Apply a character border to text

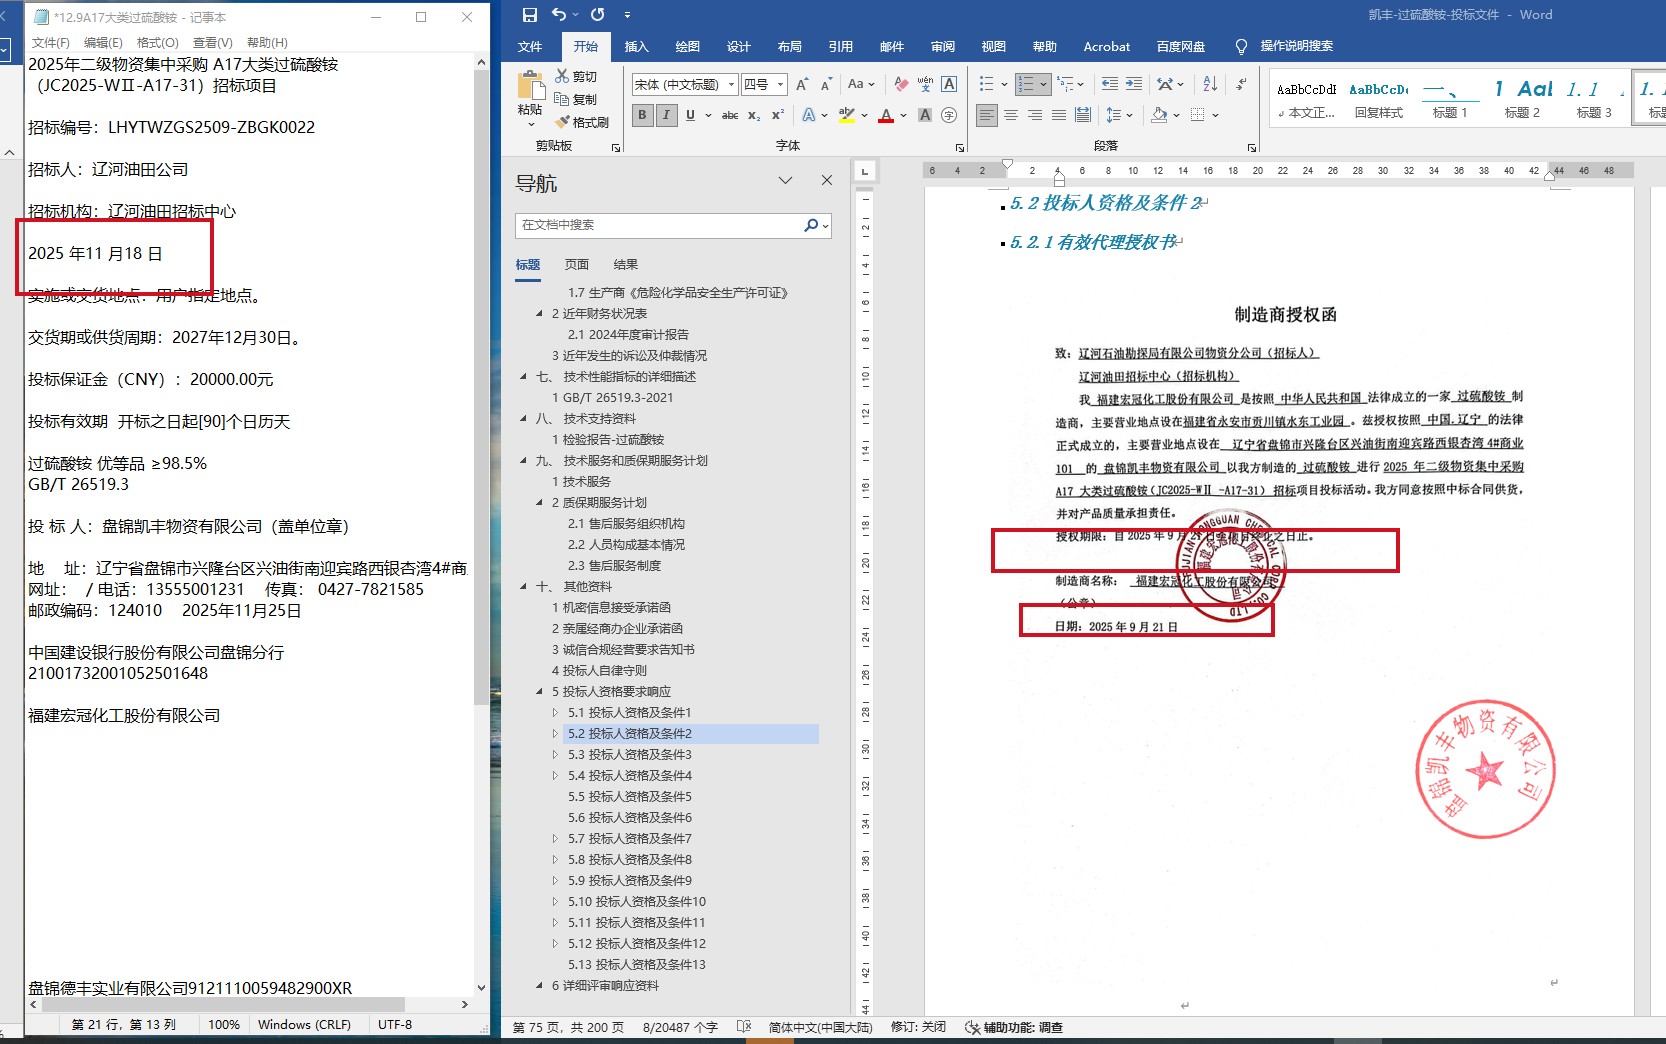949,85
